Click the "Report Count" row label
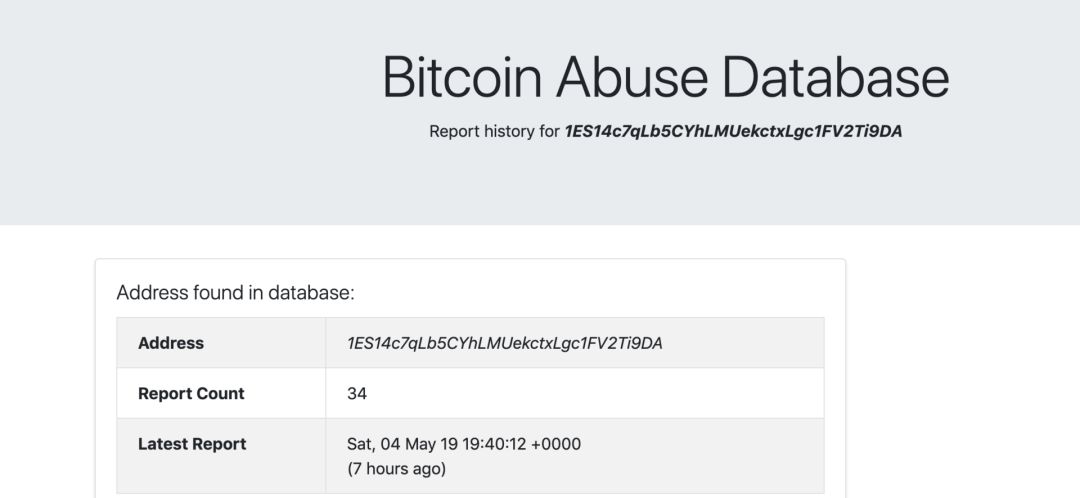The height and width of the screenshot is (498, 1080). coord(191,394)
